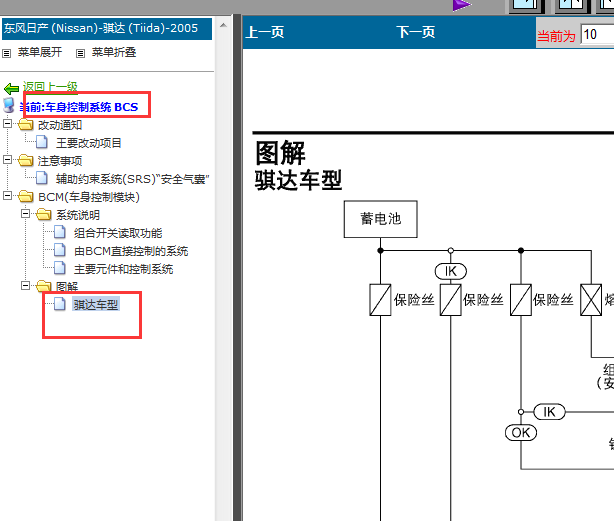Open 主要元件和控制系统 tree entry
Viewport: 614px width, 521px height.
(x=124, y=269)
